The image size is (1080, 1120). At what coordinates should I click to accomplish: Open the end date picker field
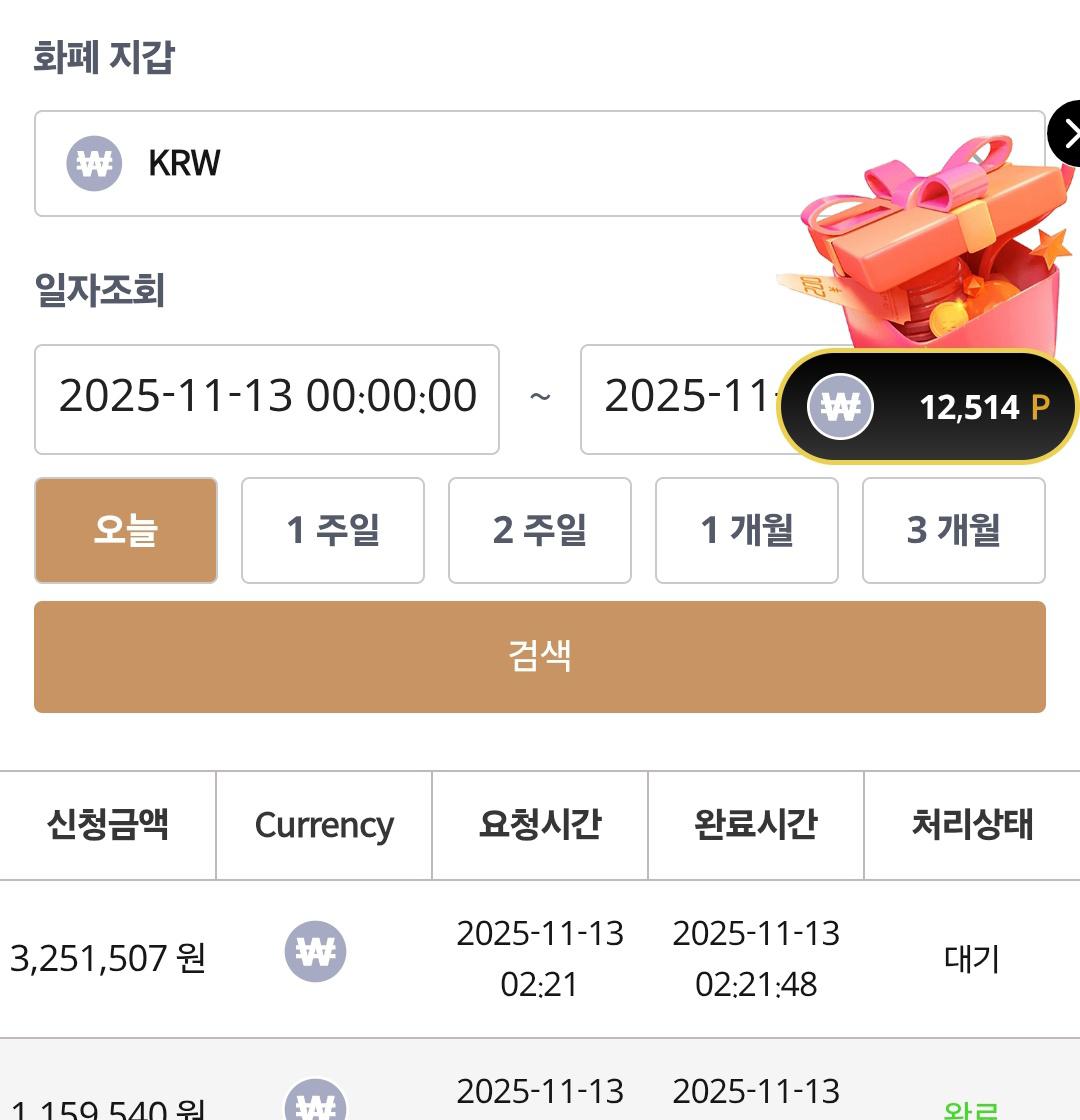(x=680, y=399)
